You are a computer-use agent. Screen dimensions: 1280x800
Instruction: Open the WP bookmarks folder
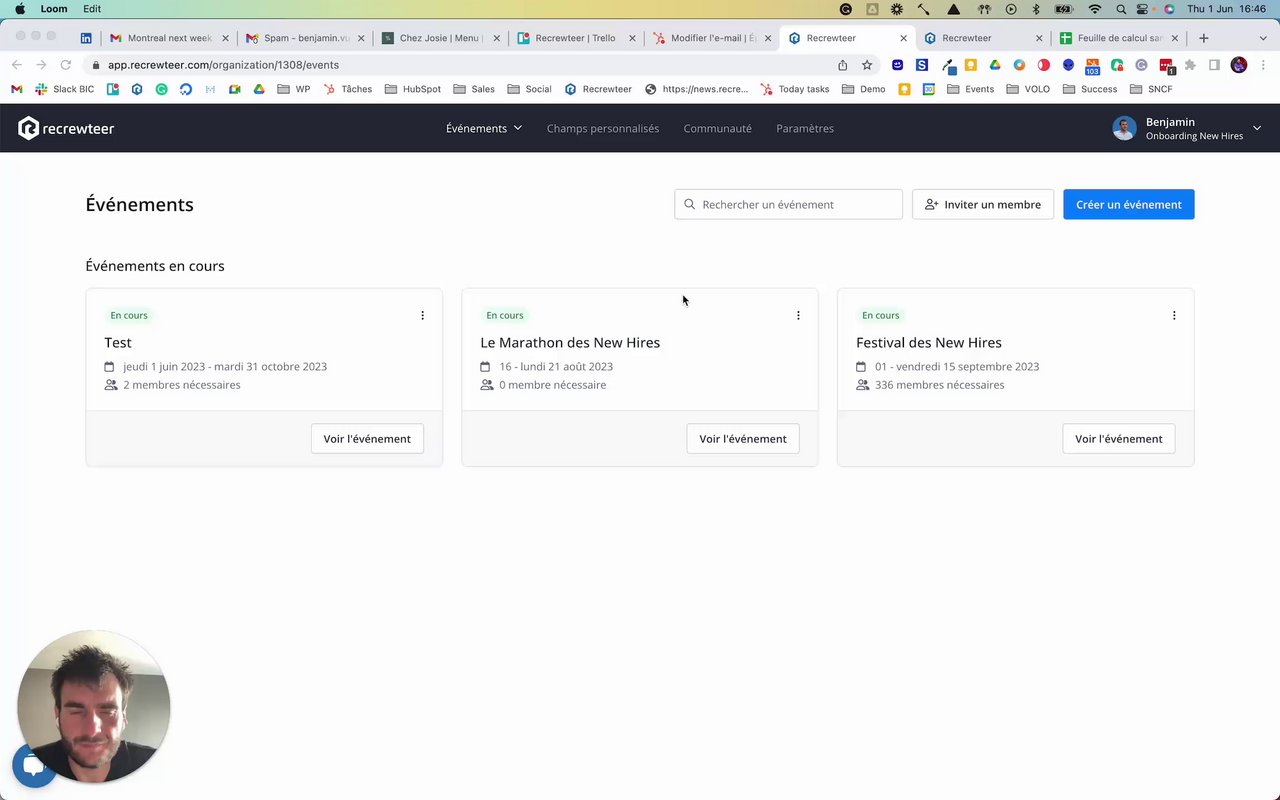[294, 89]
